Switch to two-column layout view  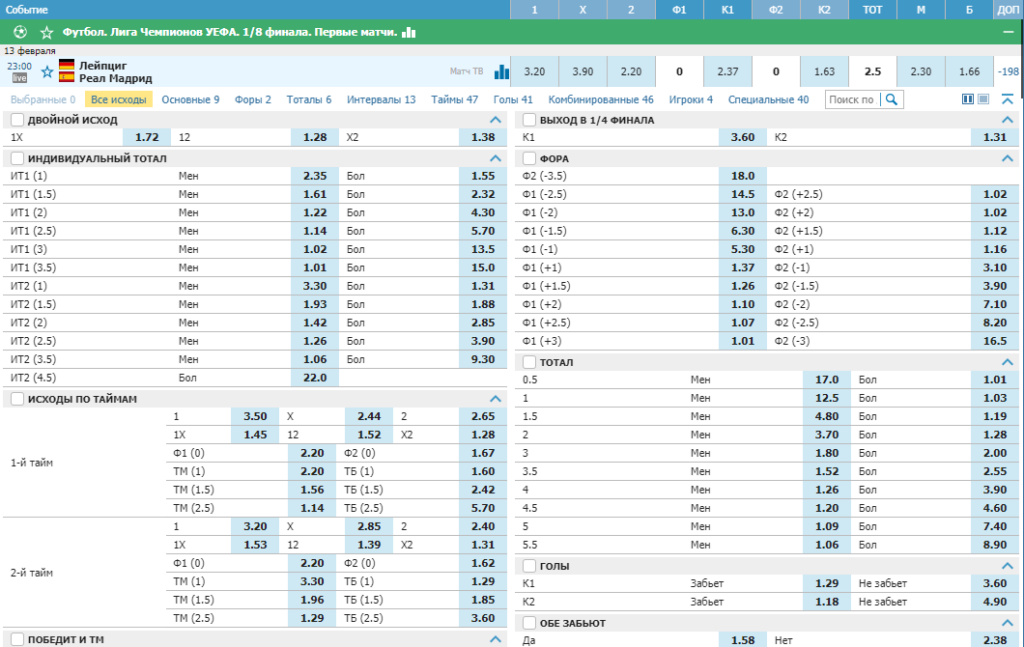point(968,99)
